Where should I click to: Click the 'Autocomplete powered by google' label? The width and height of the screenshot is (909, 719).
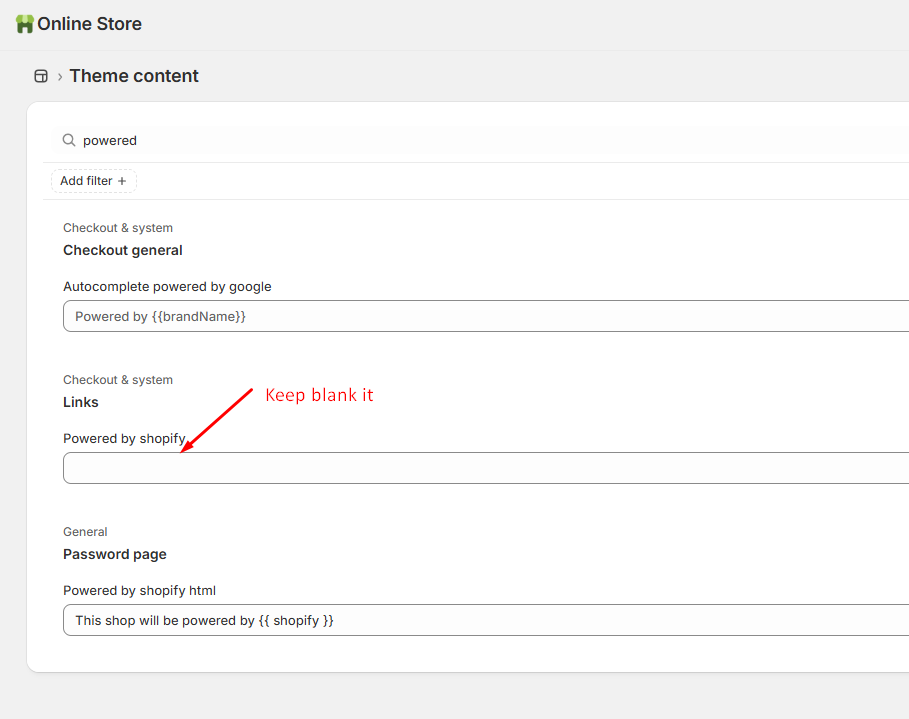(167, 286)
